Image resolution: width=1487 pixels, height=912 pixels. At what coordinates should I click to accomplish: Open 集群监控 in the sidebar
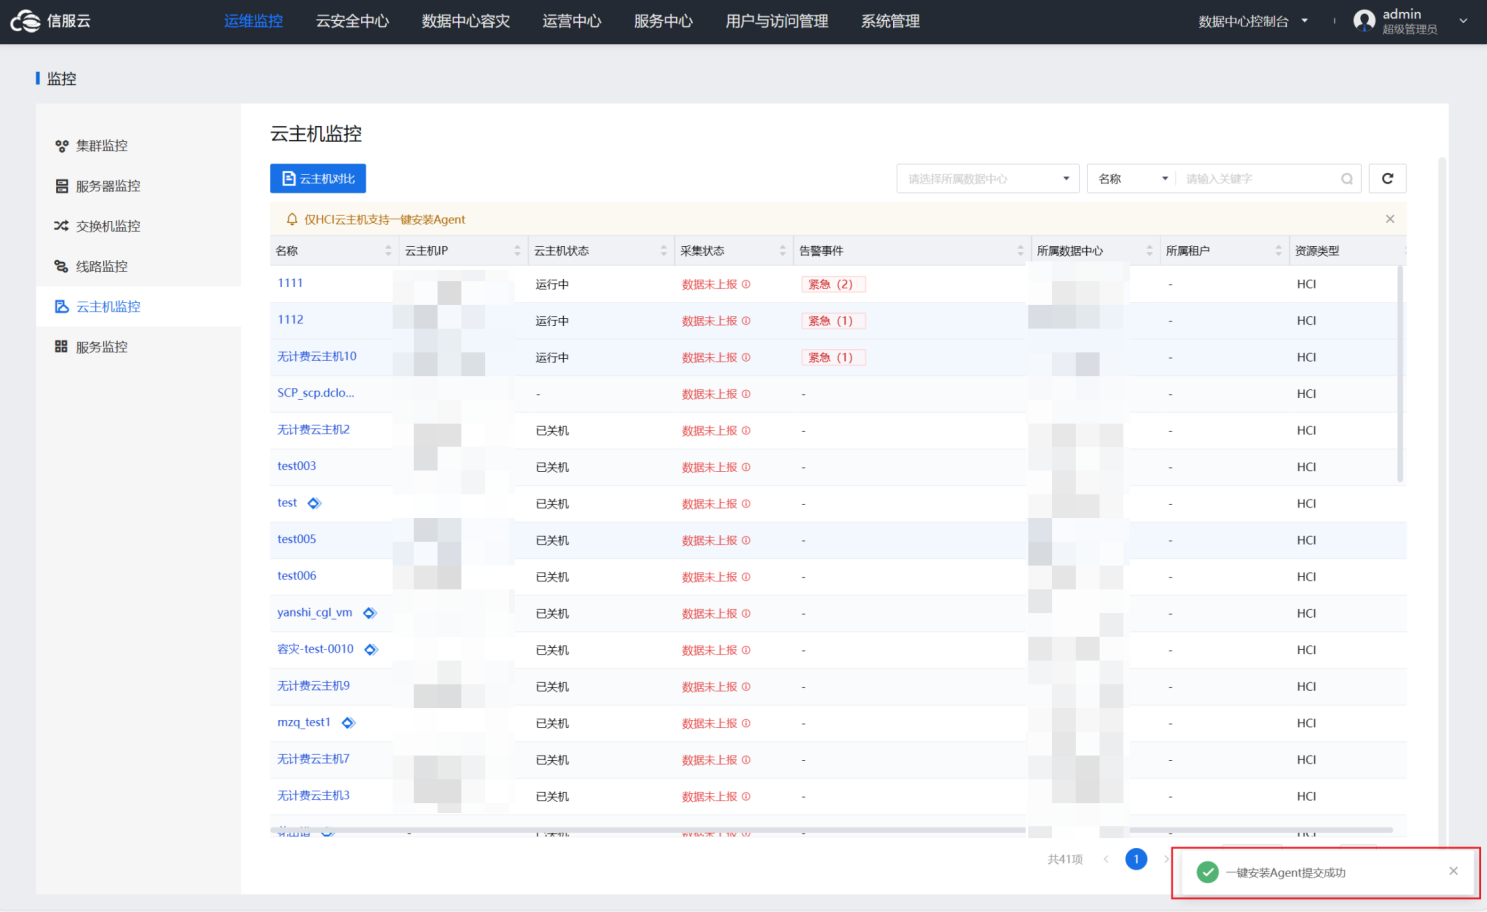point(138,146)
